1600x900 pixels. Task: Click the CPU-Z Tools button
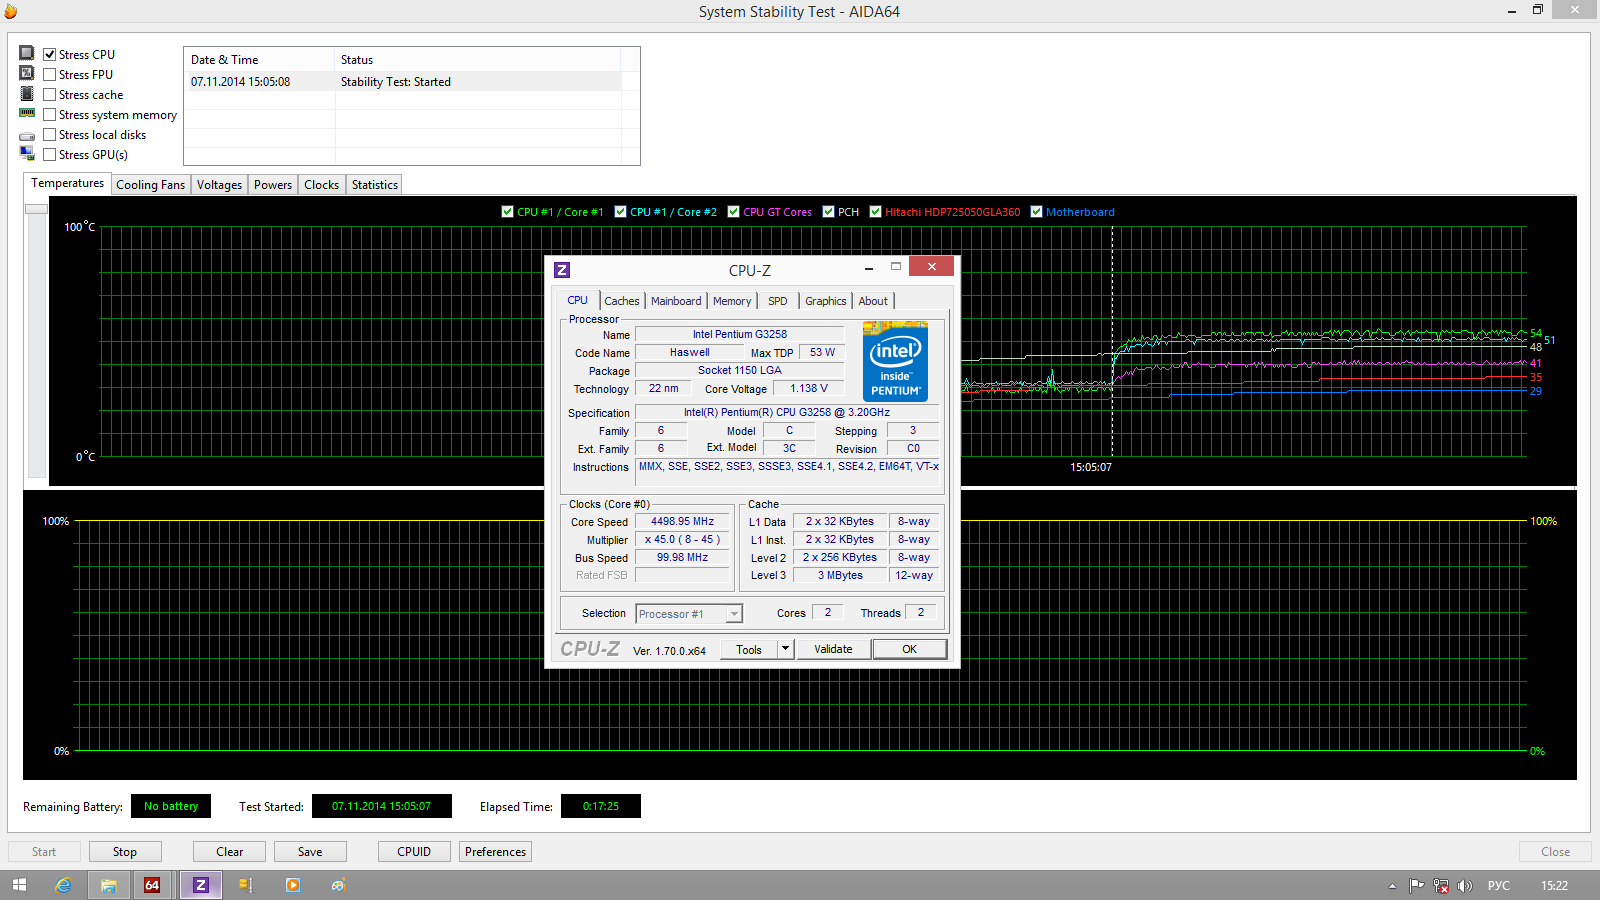pos(749,649)
